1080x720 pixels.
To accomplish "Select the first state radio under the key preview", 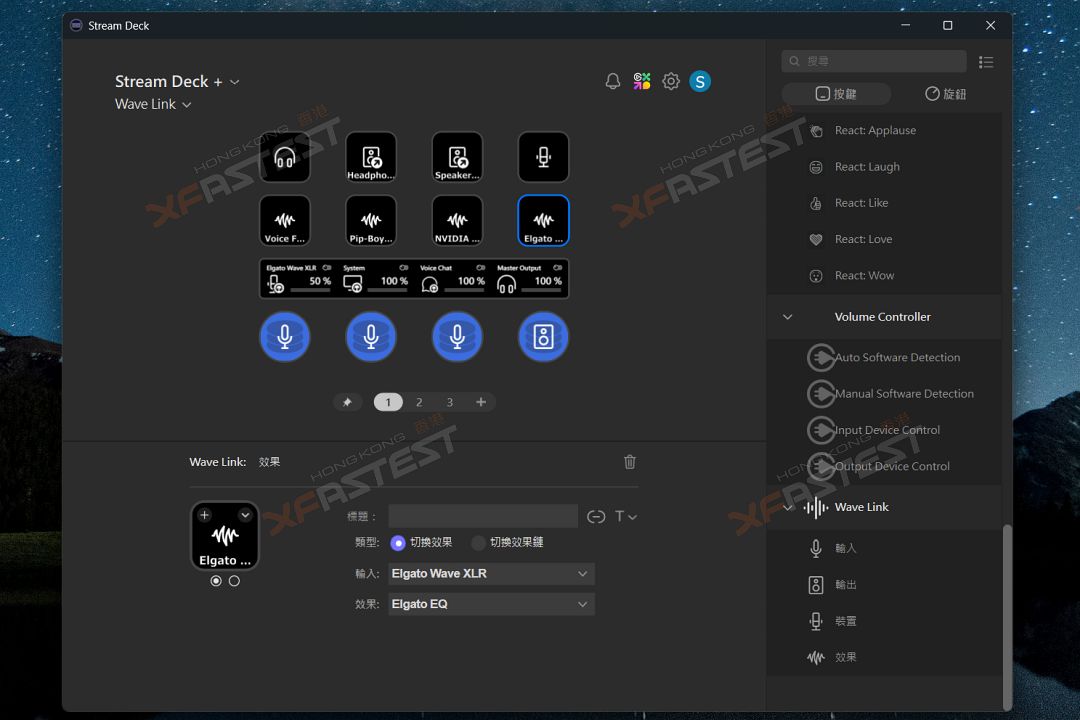I will click(216, 581).
